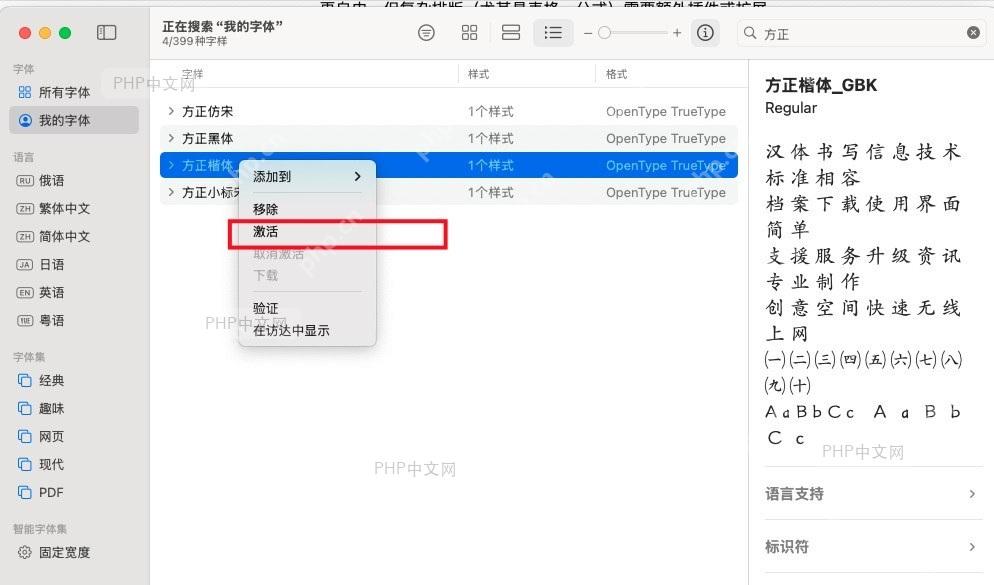Viewport: 994px width, 585px height.
Task: Expand the 方正仿宋 font family
Action: pos(171,111)
